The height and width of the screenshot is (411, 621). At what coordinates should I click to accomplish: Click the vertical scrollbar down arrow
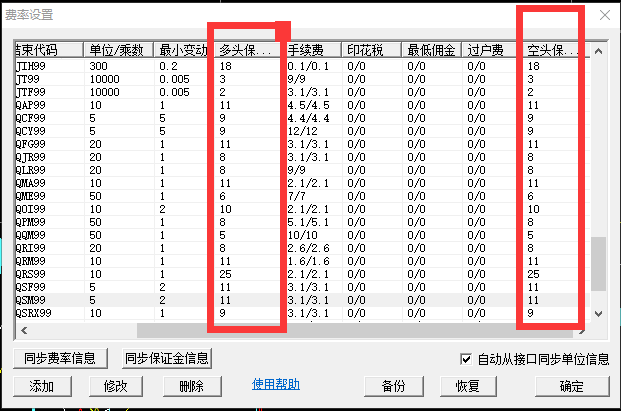click(598, 314)
